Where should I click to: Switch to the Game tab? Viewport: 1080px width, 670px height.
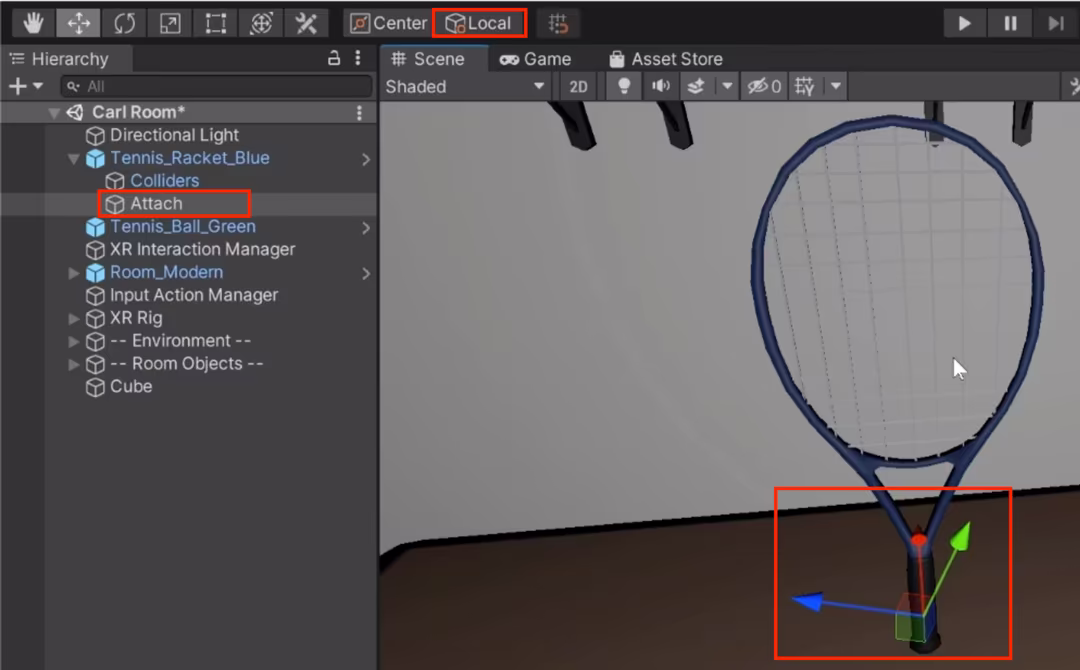tap(535, 59)
